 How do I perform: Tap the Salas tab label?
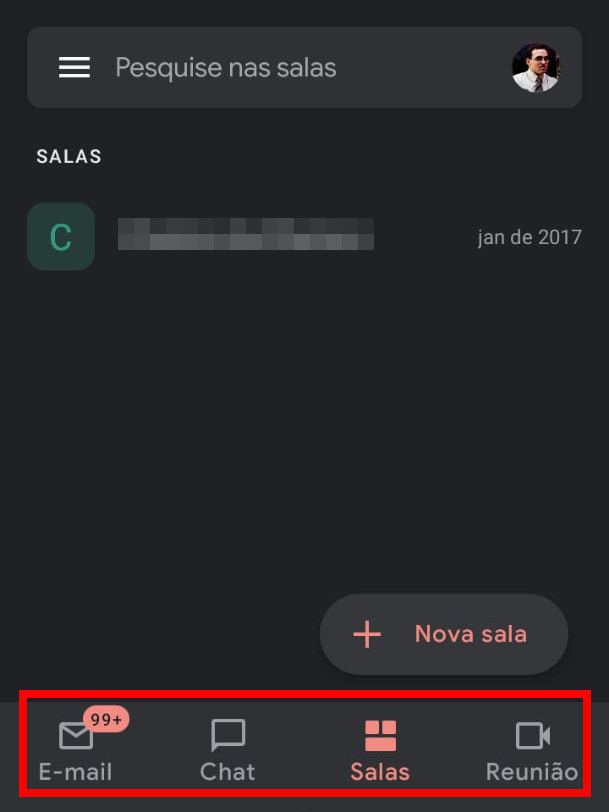pos(380,772)
